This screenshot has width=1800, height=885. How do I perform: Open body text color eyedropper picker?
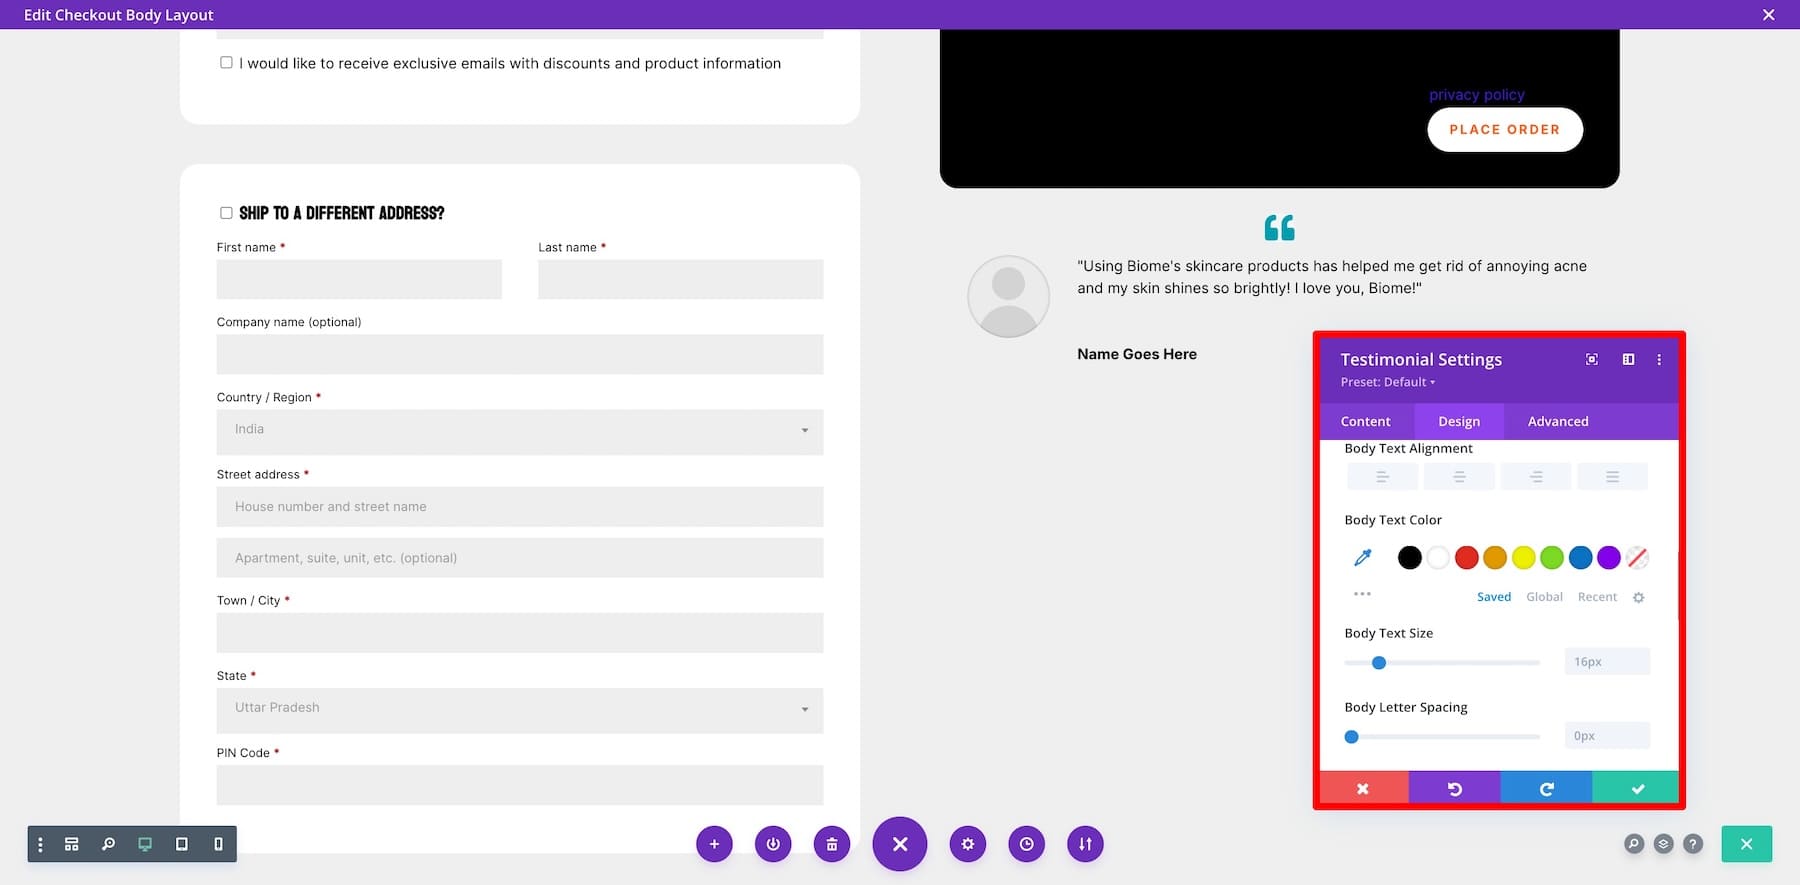[x=1362, y=558]
